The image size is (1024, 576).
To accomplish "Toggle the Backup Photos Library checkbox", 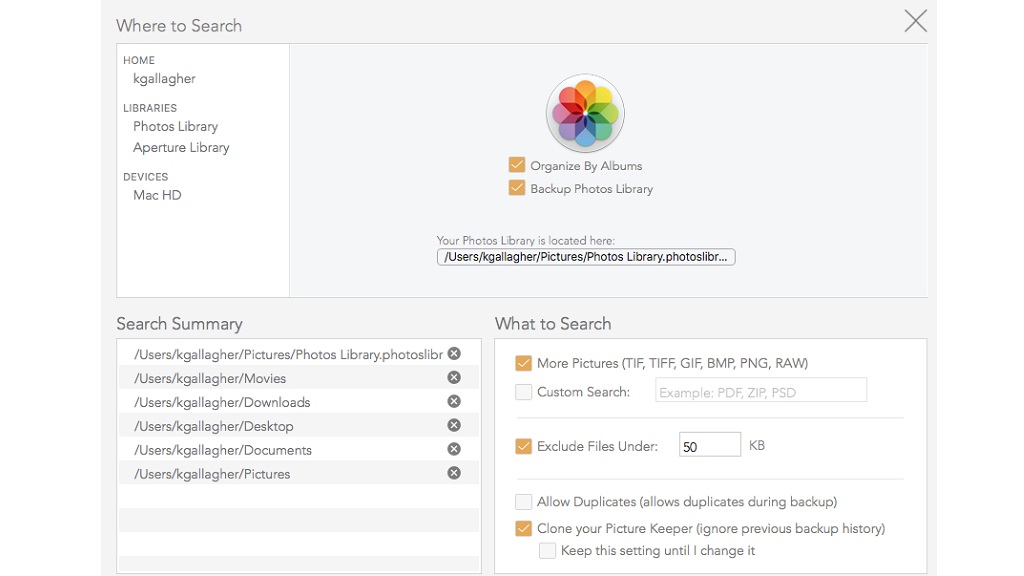I will (517, 188).
